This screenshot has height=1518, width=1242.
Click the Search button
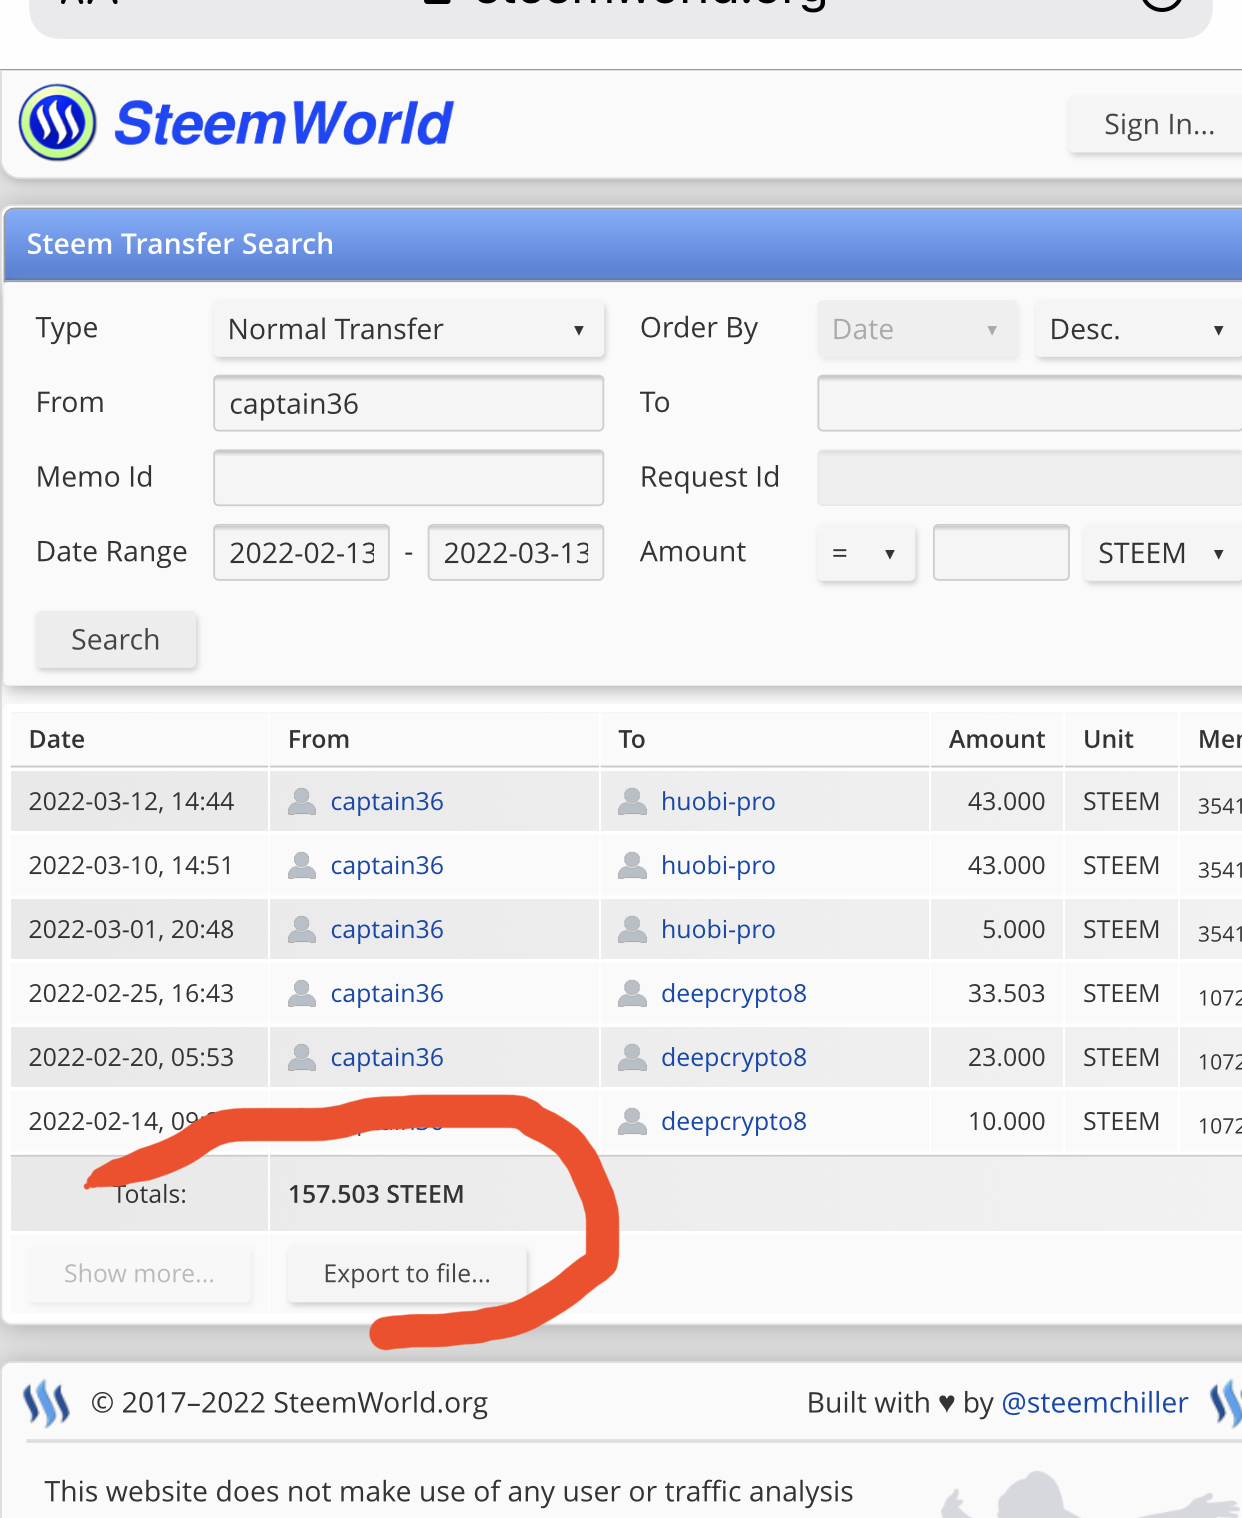point(116,639)
